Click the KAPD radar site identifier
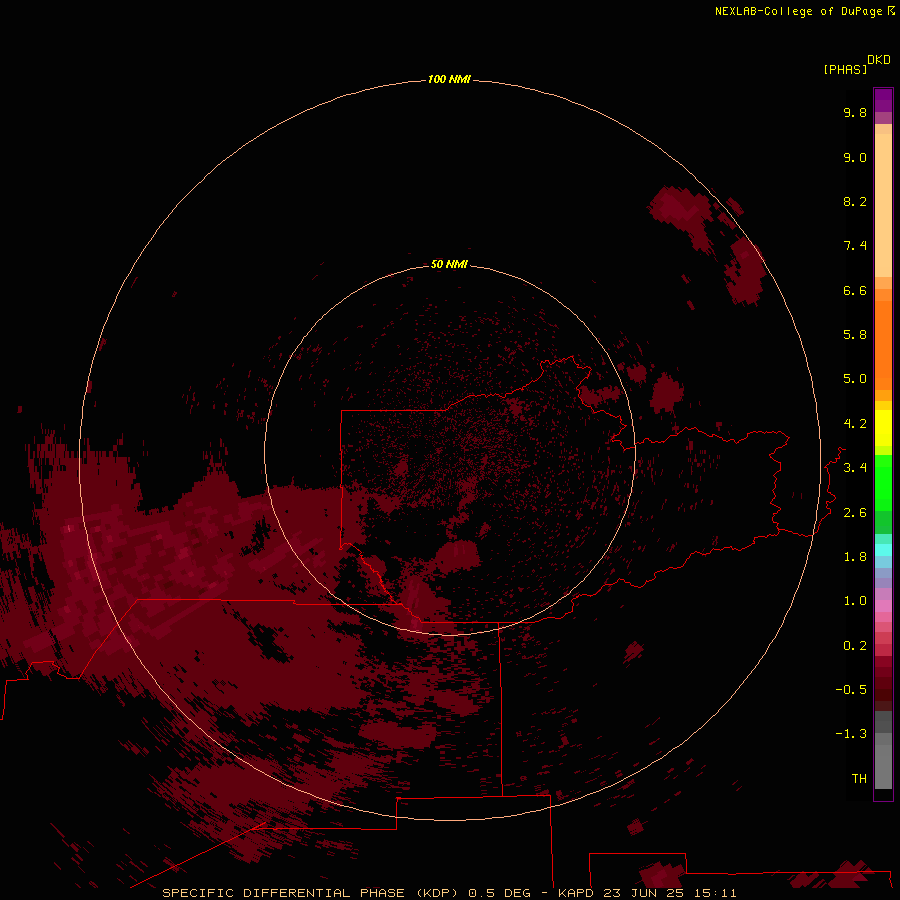900x900 pixels. tap(577, 893)
